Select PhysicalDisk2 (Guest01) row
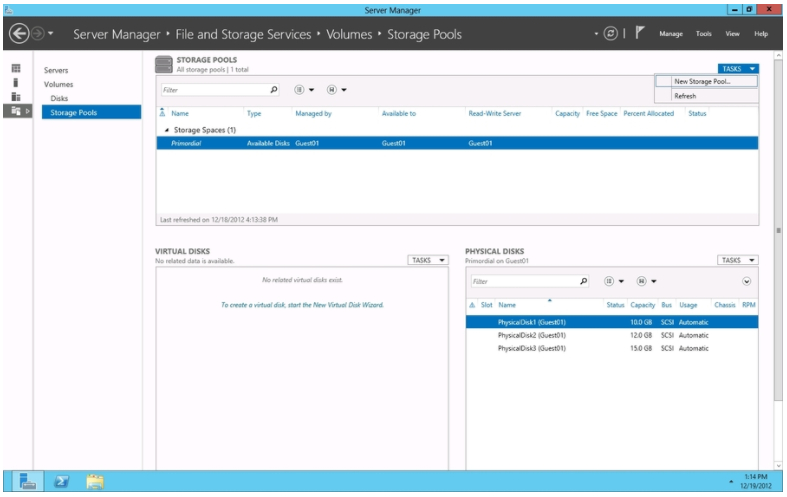 tap(612, 335)
